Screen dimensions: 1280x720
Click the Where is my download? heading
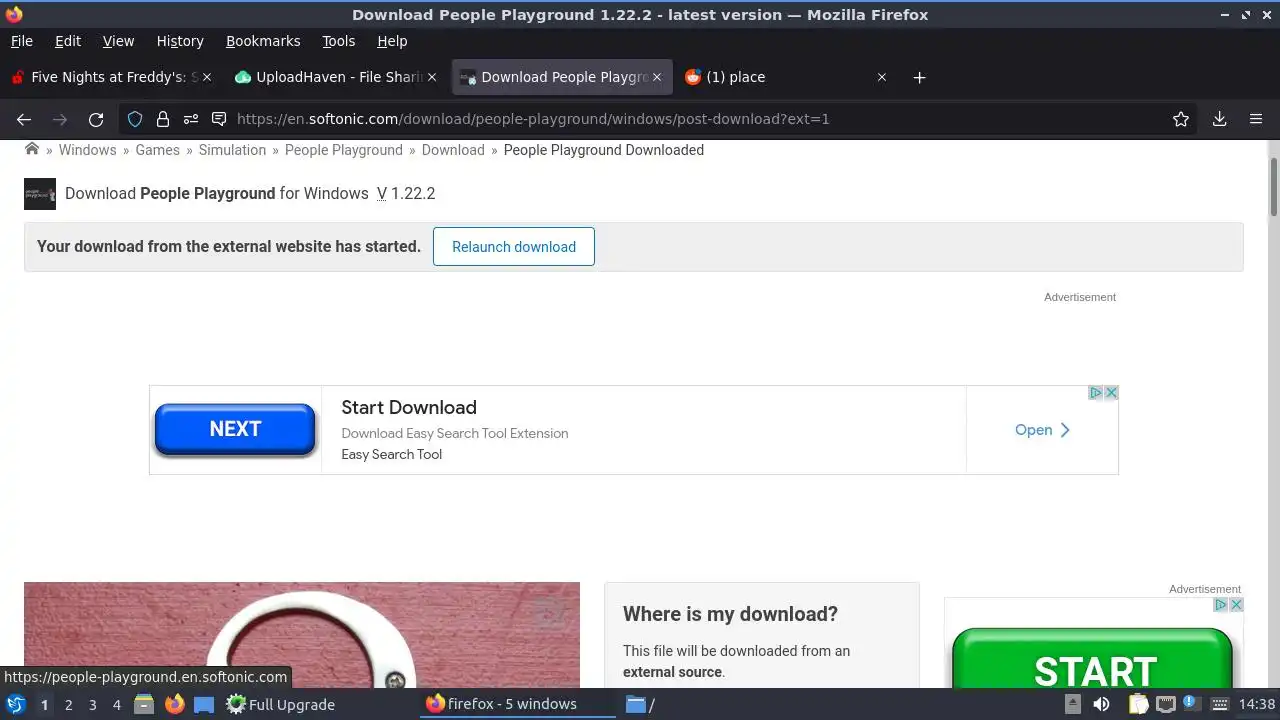click(x=730, y=614)
